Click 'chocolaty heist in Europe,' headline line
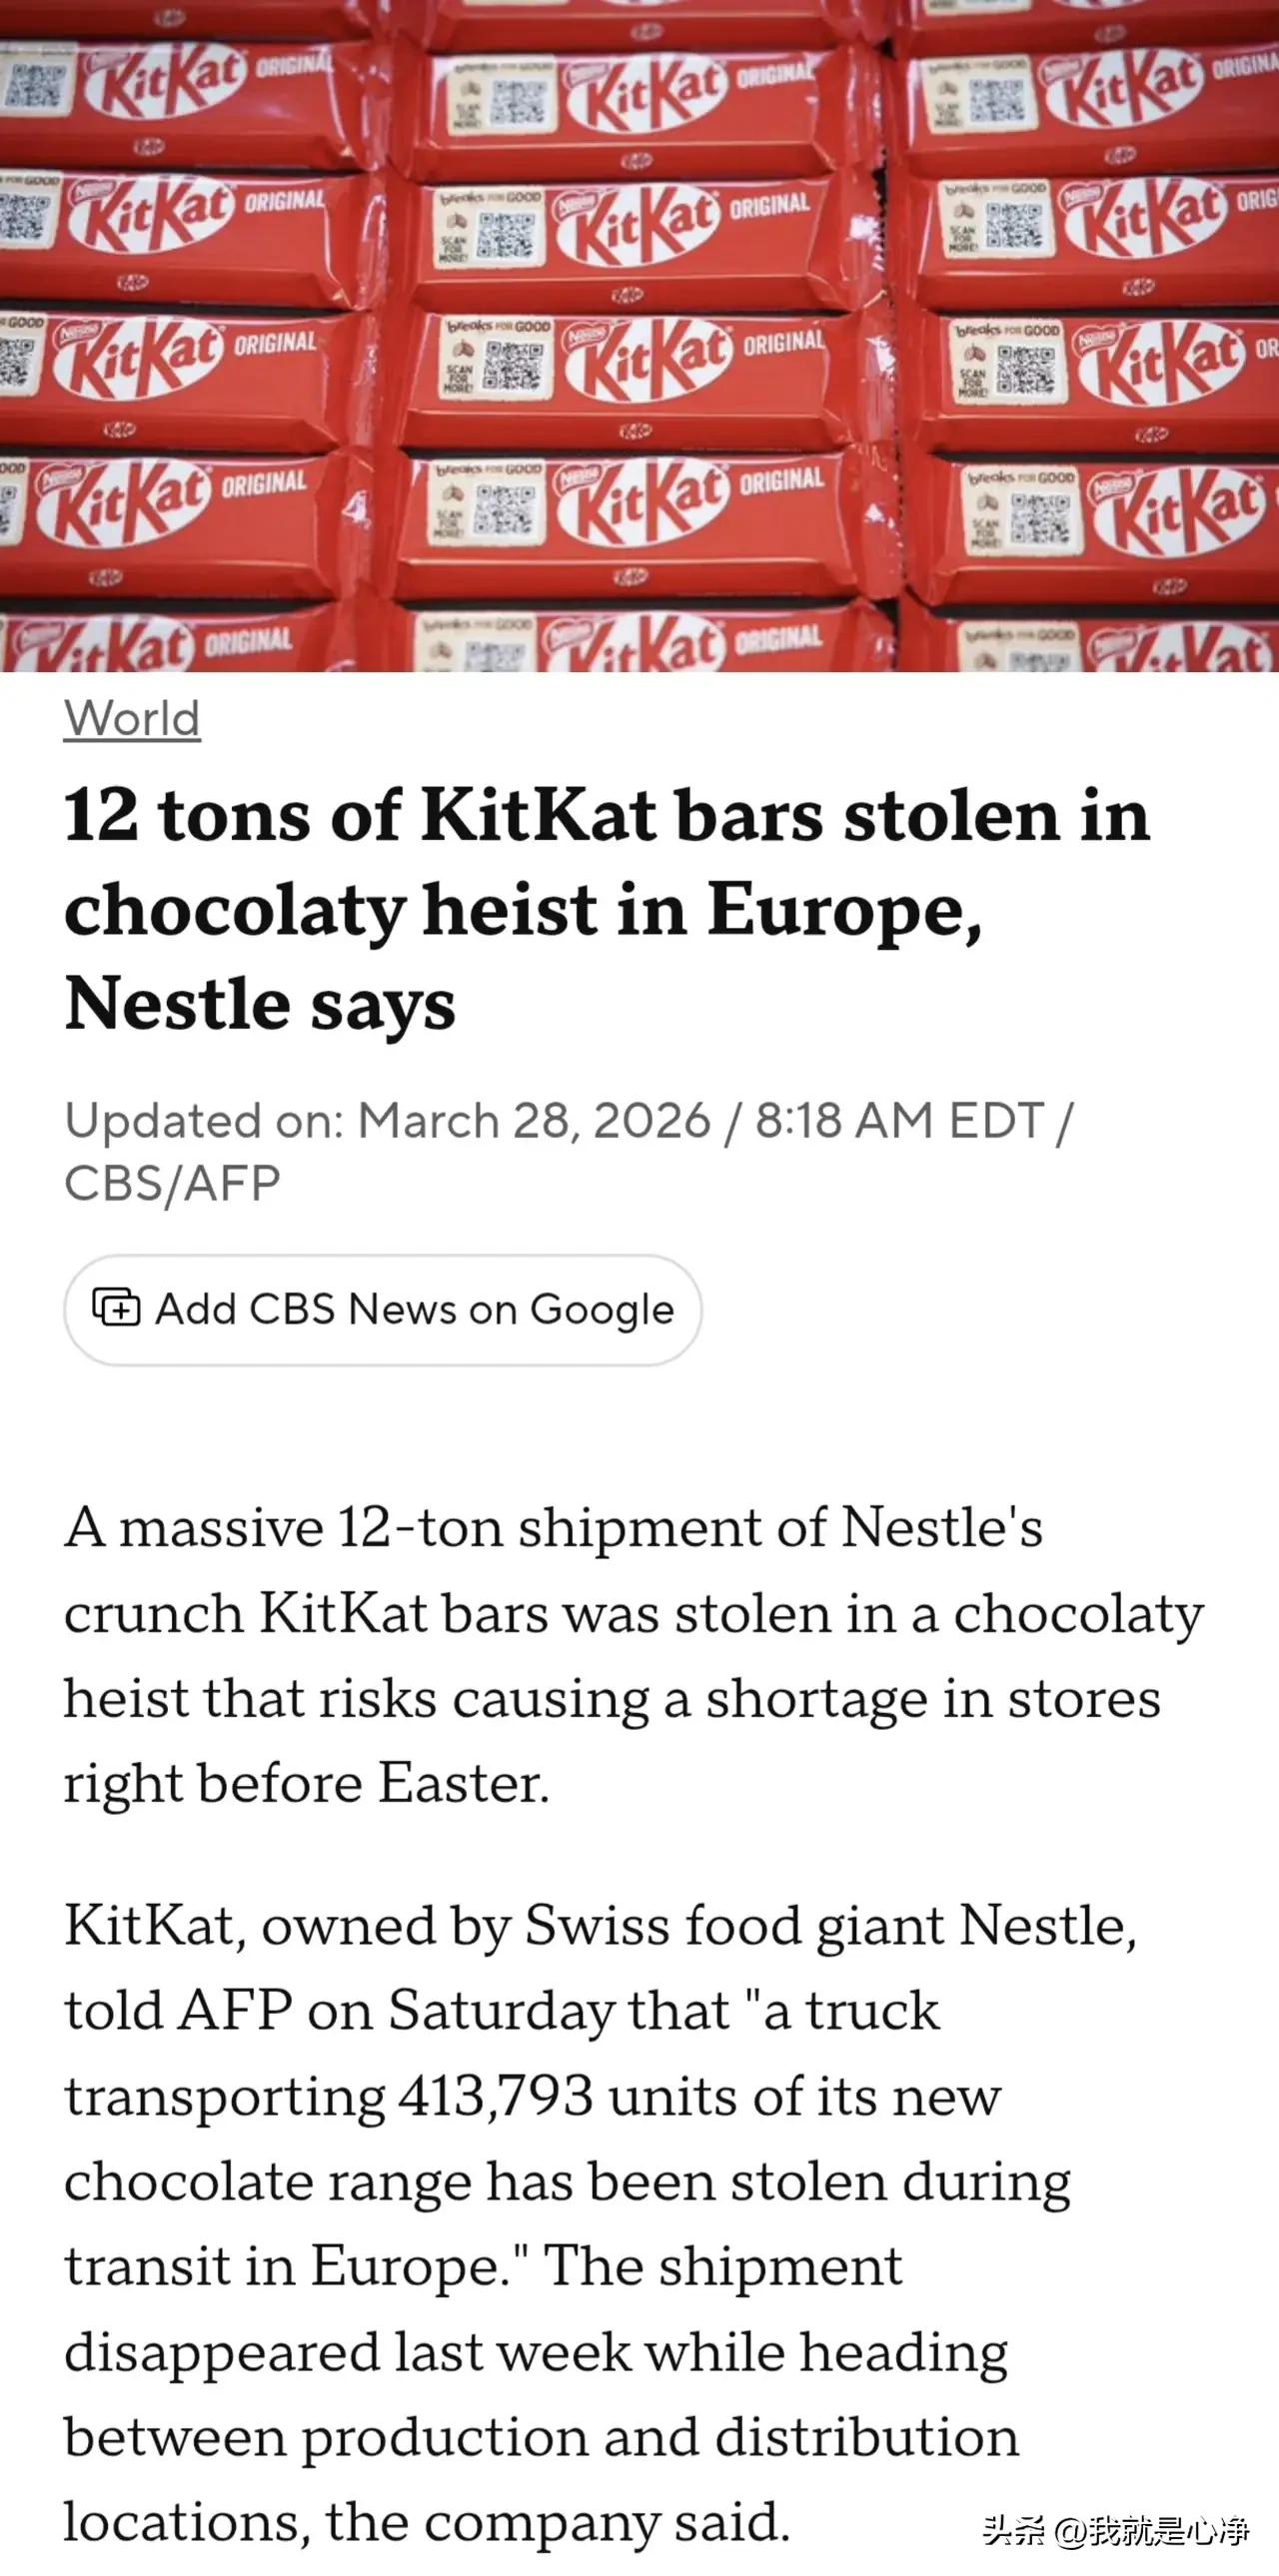The width and height of the screenshot is (1279, 2576). pos(523,912)
